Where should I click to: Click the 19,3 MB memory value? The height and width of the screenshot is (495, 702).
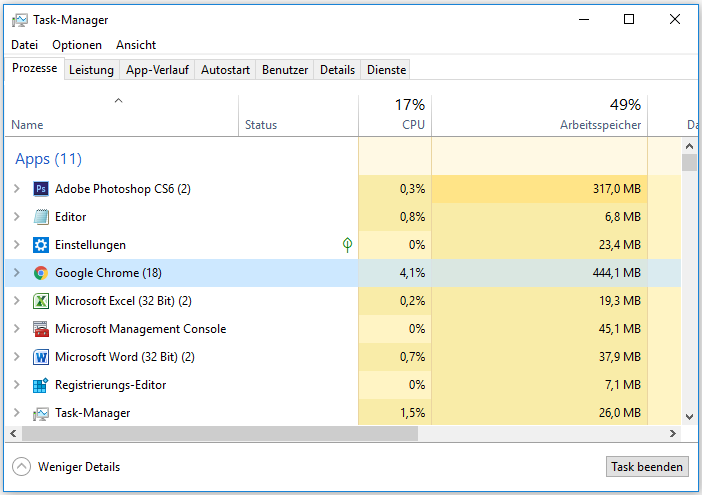[x=620, y=301]
